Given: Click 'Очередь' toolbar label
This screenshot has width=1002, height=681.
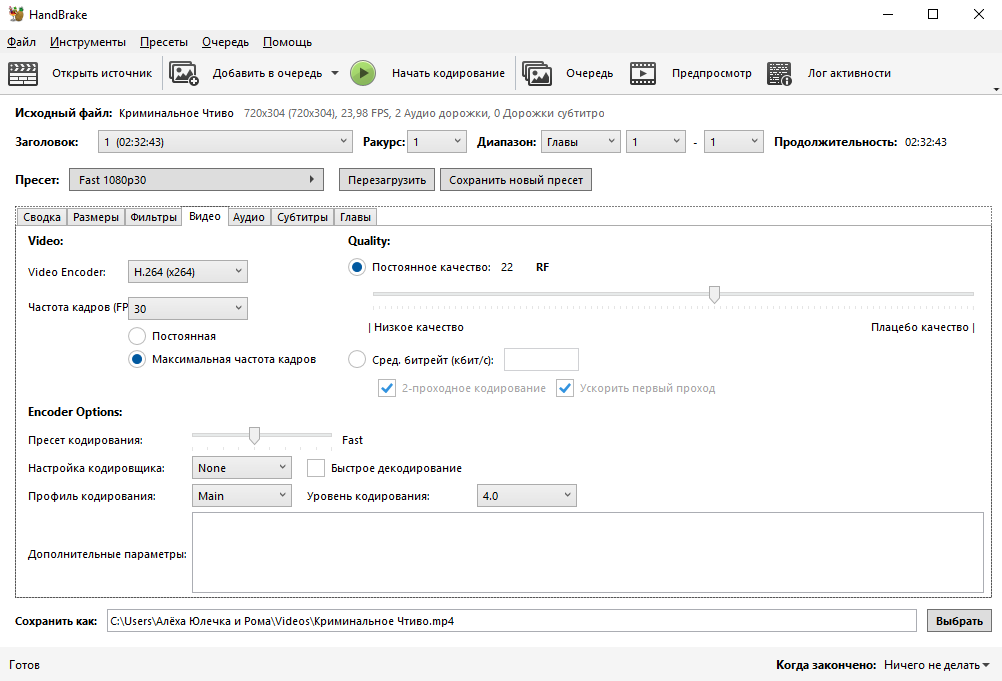Looking at the screenshot, I should click(x=589, y=73).
